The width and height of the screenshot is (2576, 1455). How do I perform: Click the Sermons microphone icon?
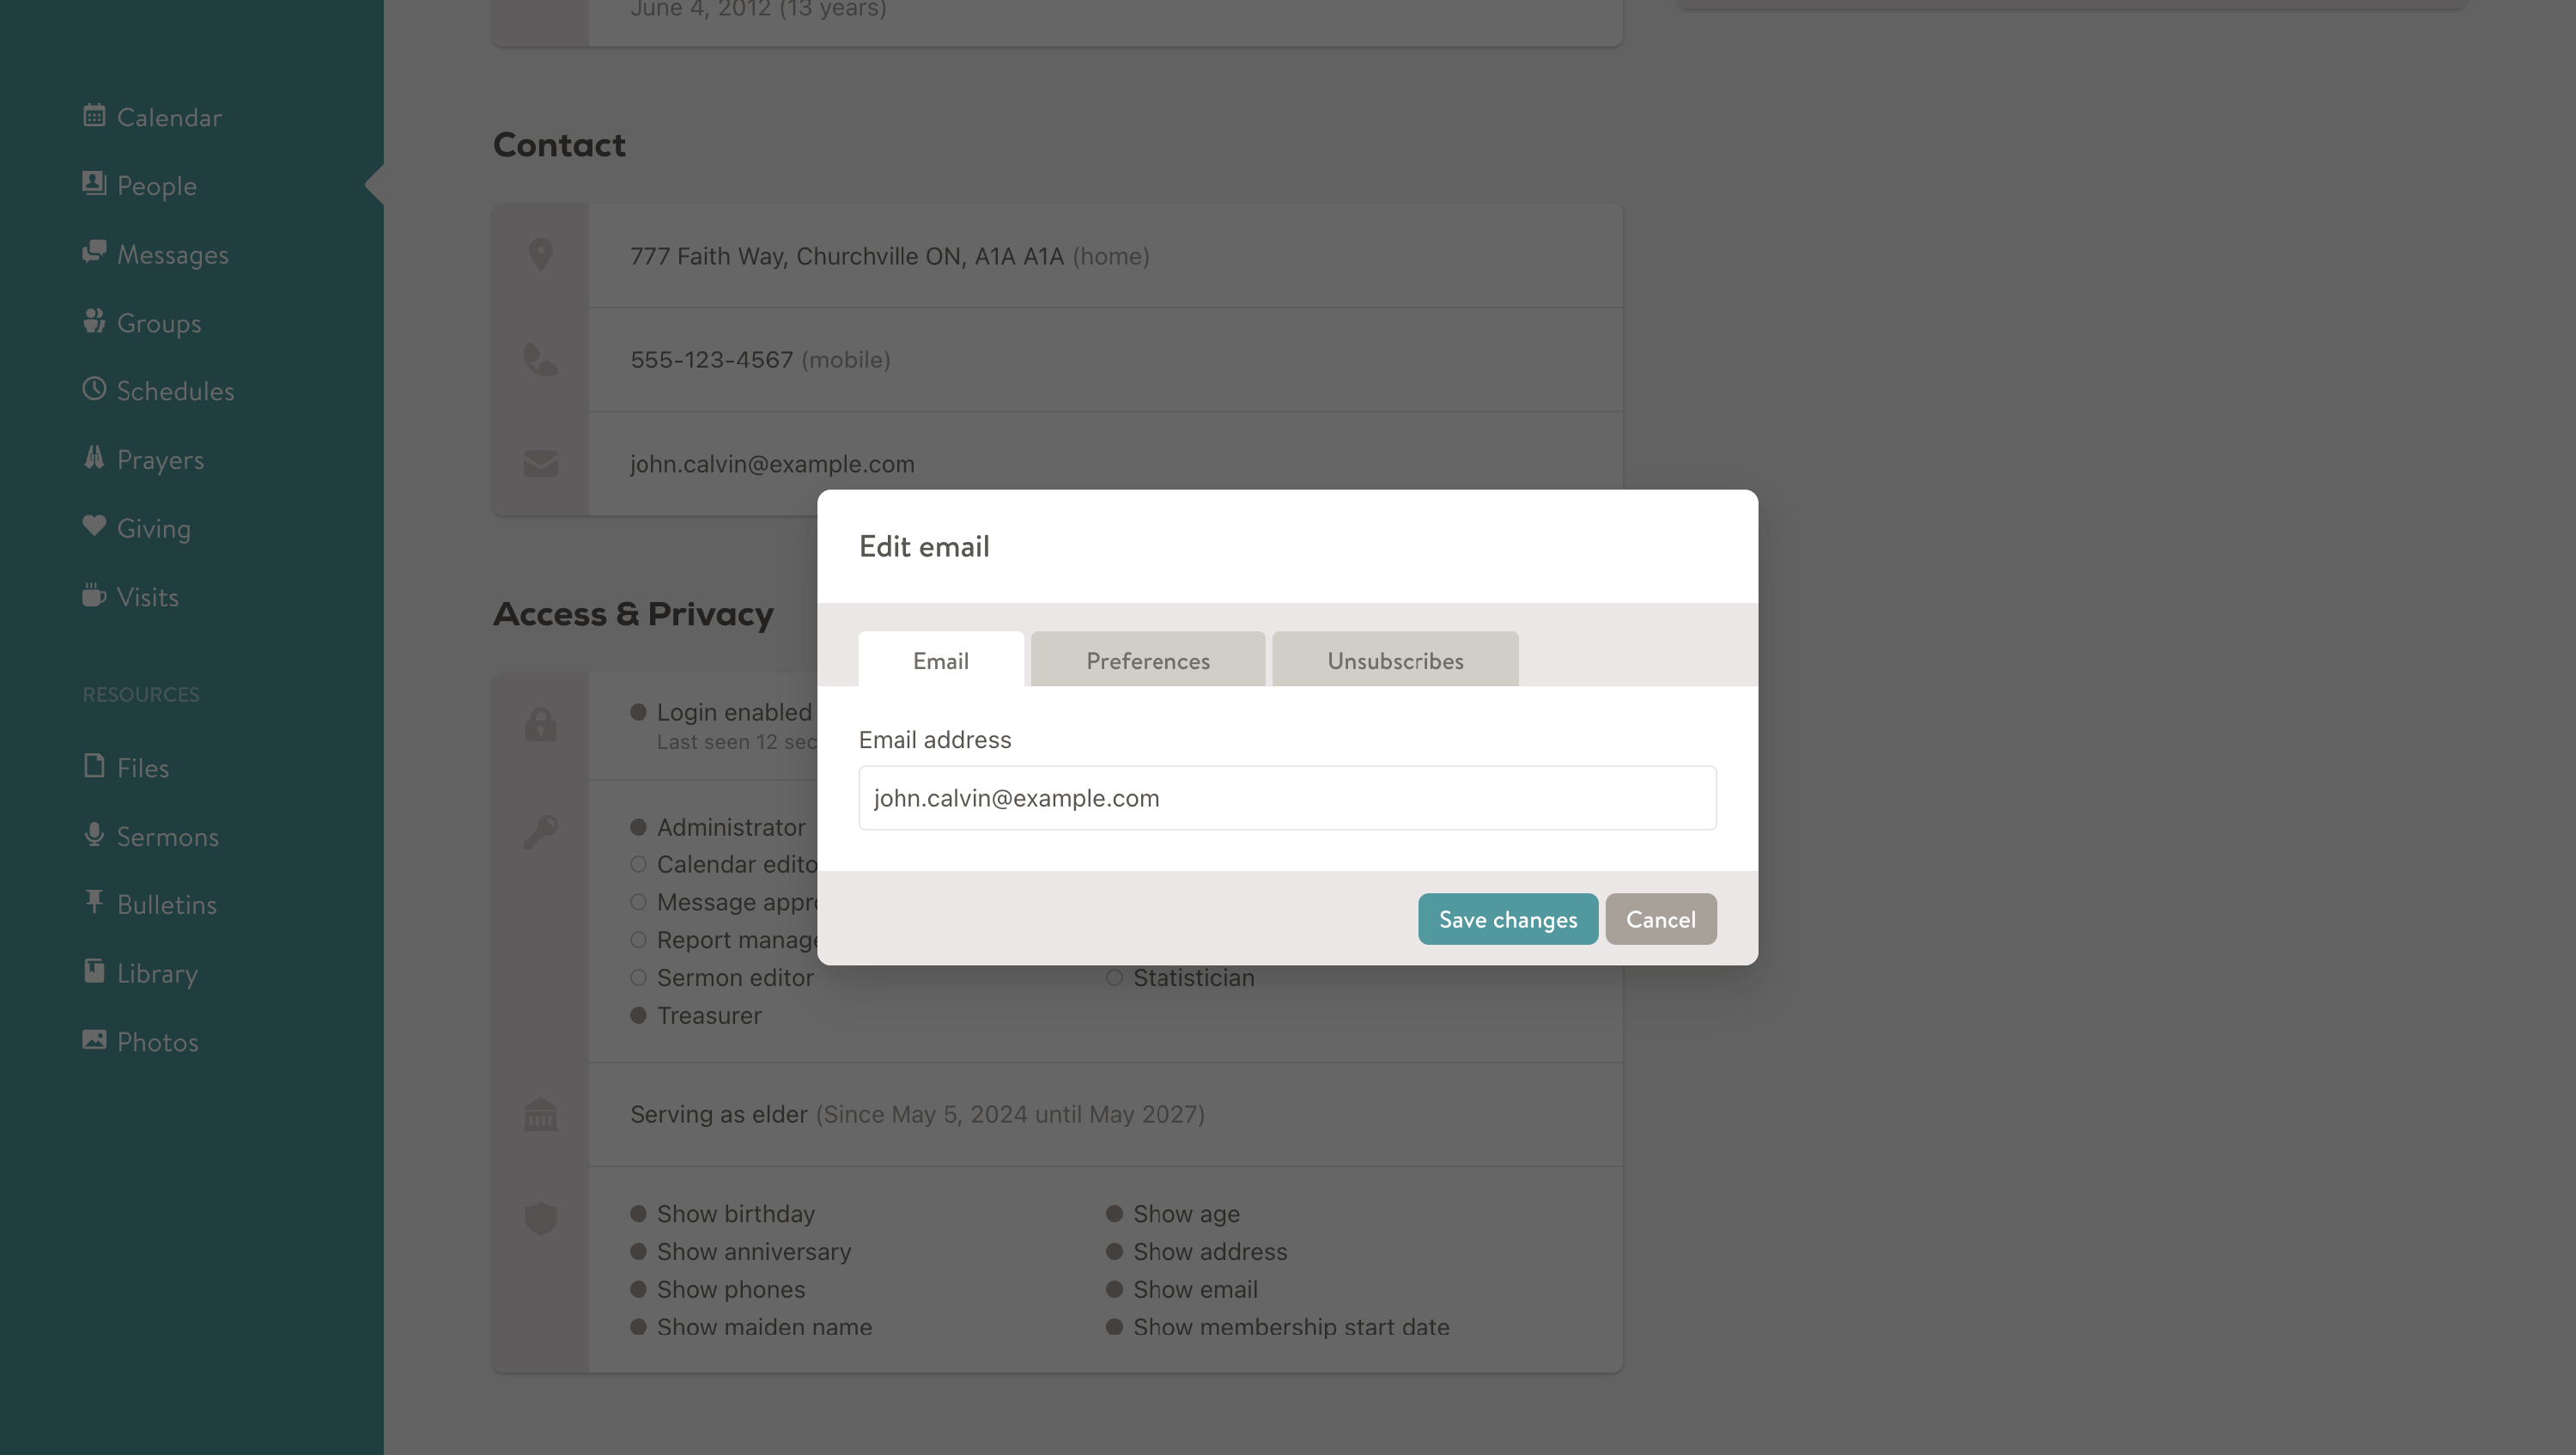[x=94, y=834]
